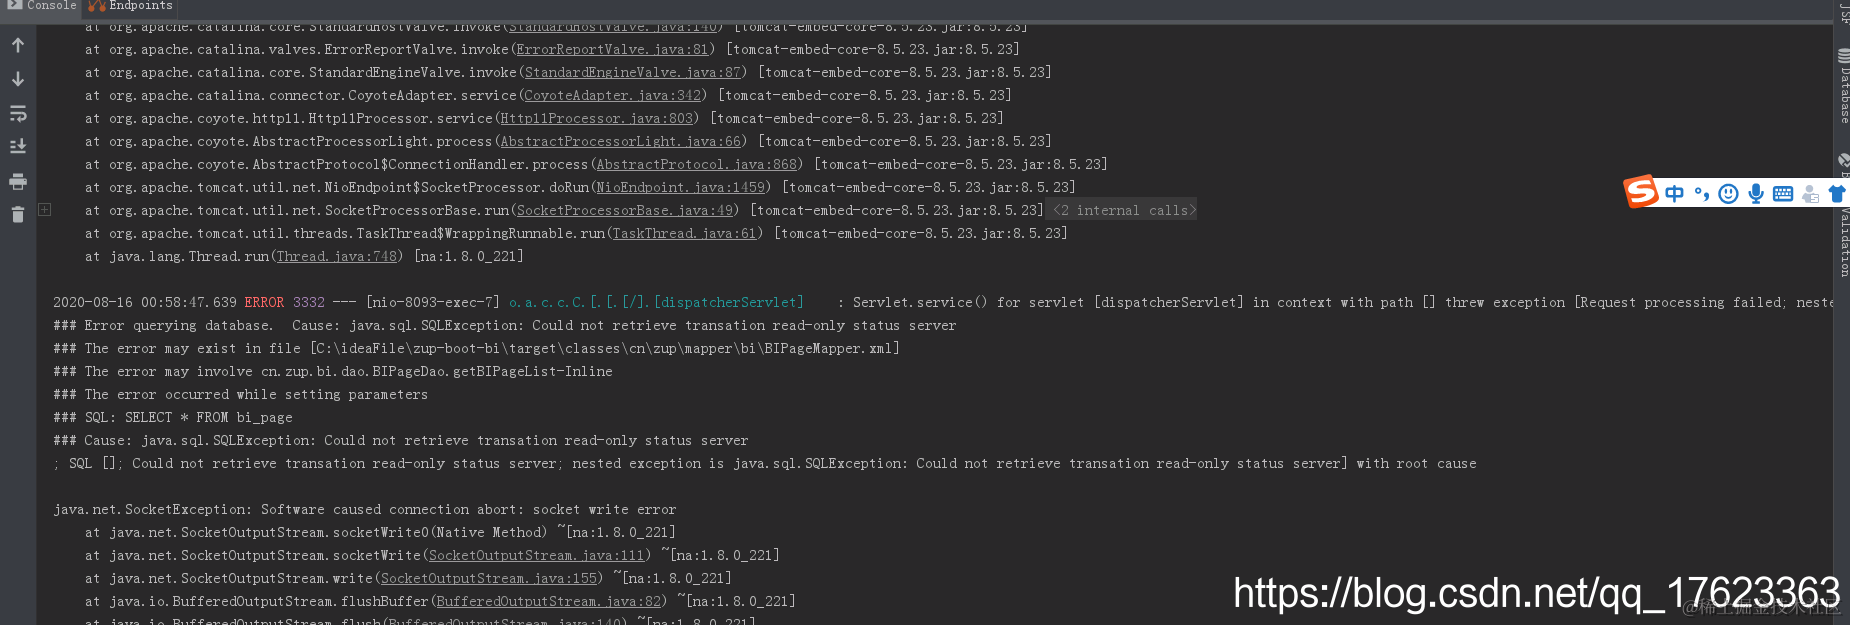
Task: Click the BIPageDao.getBIPageList-Inline line
Action: pyautogui.click(x=333, y=371)
